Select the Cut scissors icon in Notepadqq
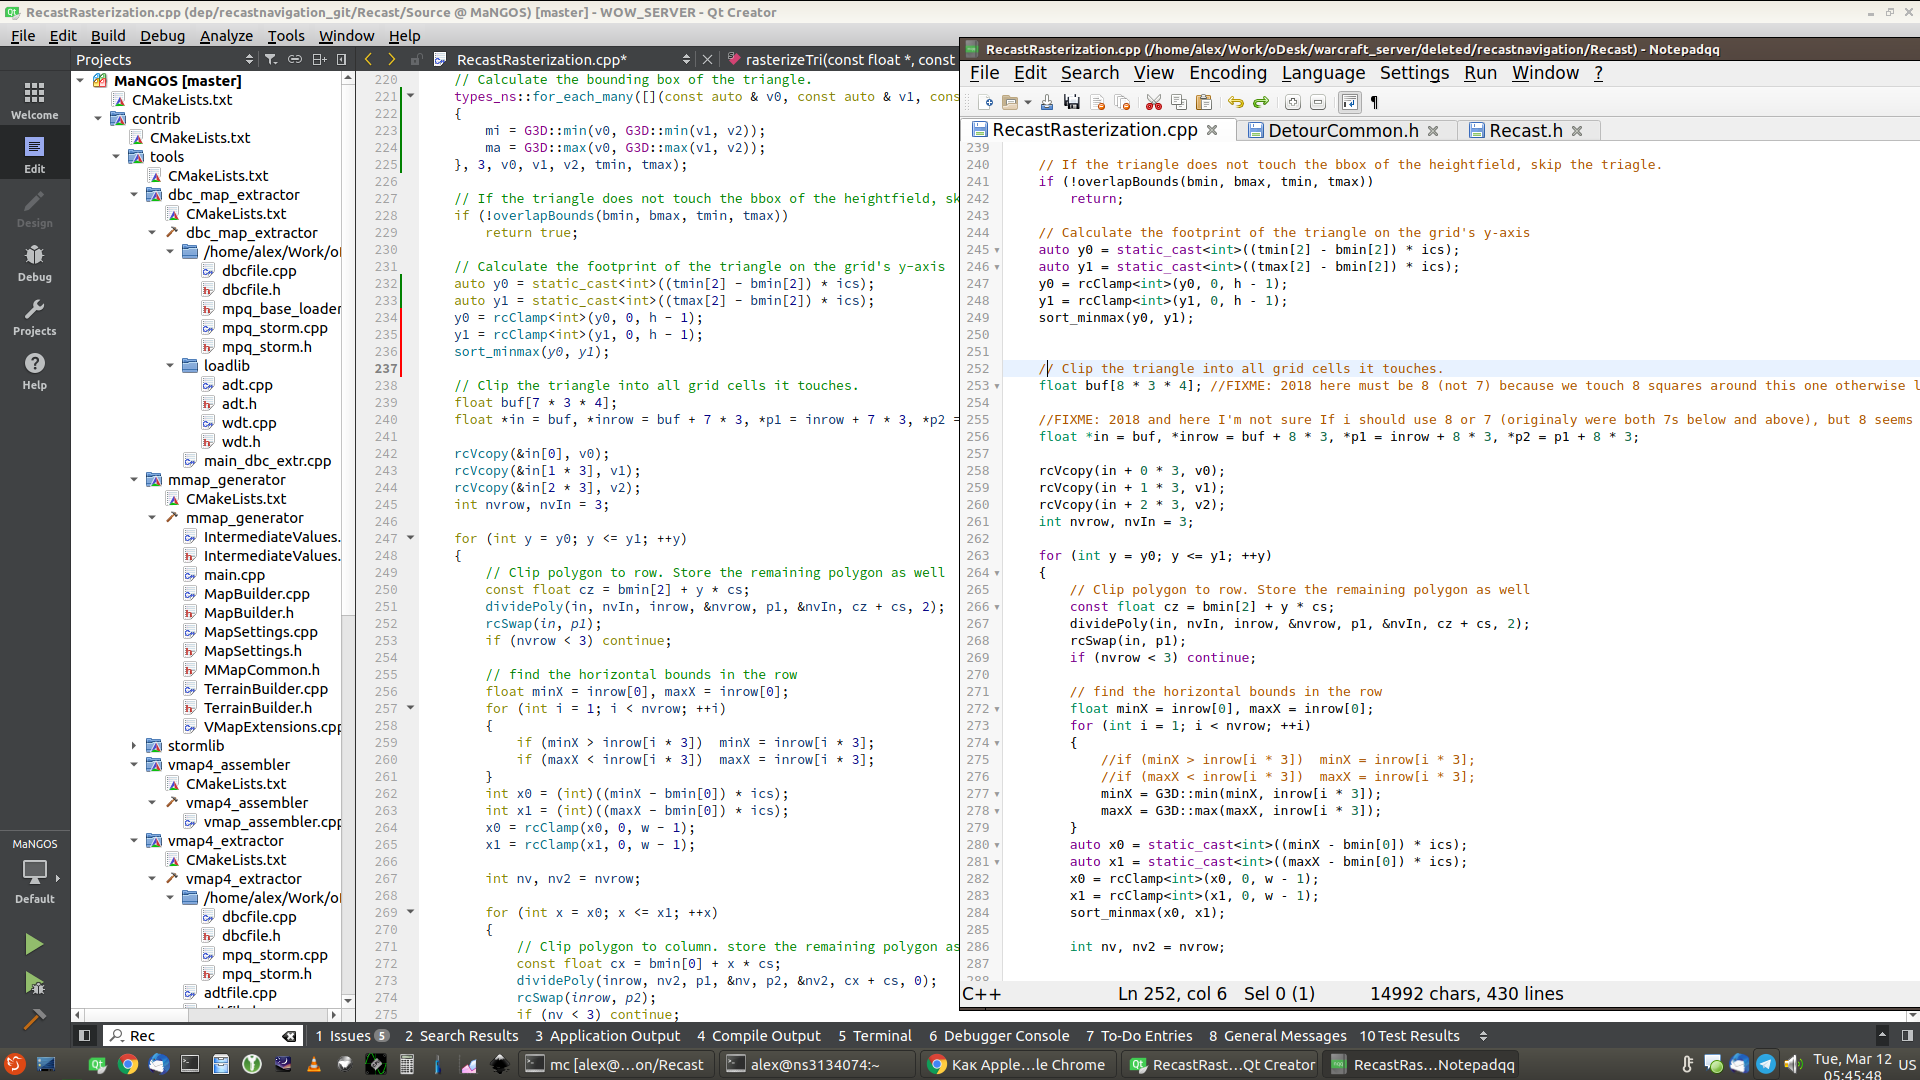Screen dimensions: 1920x1080 (x=1155, y=102)
